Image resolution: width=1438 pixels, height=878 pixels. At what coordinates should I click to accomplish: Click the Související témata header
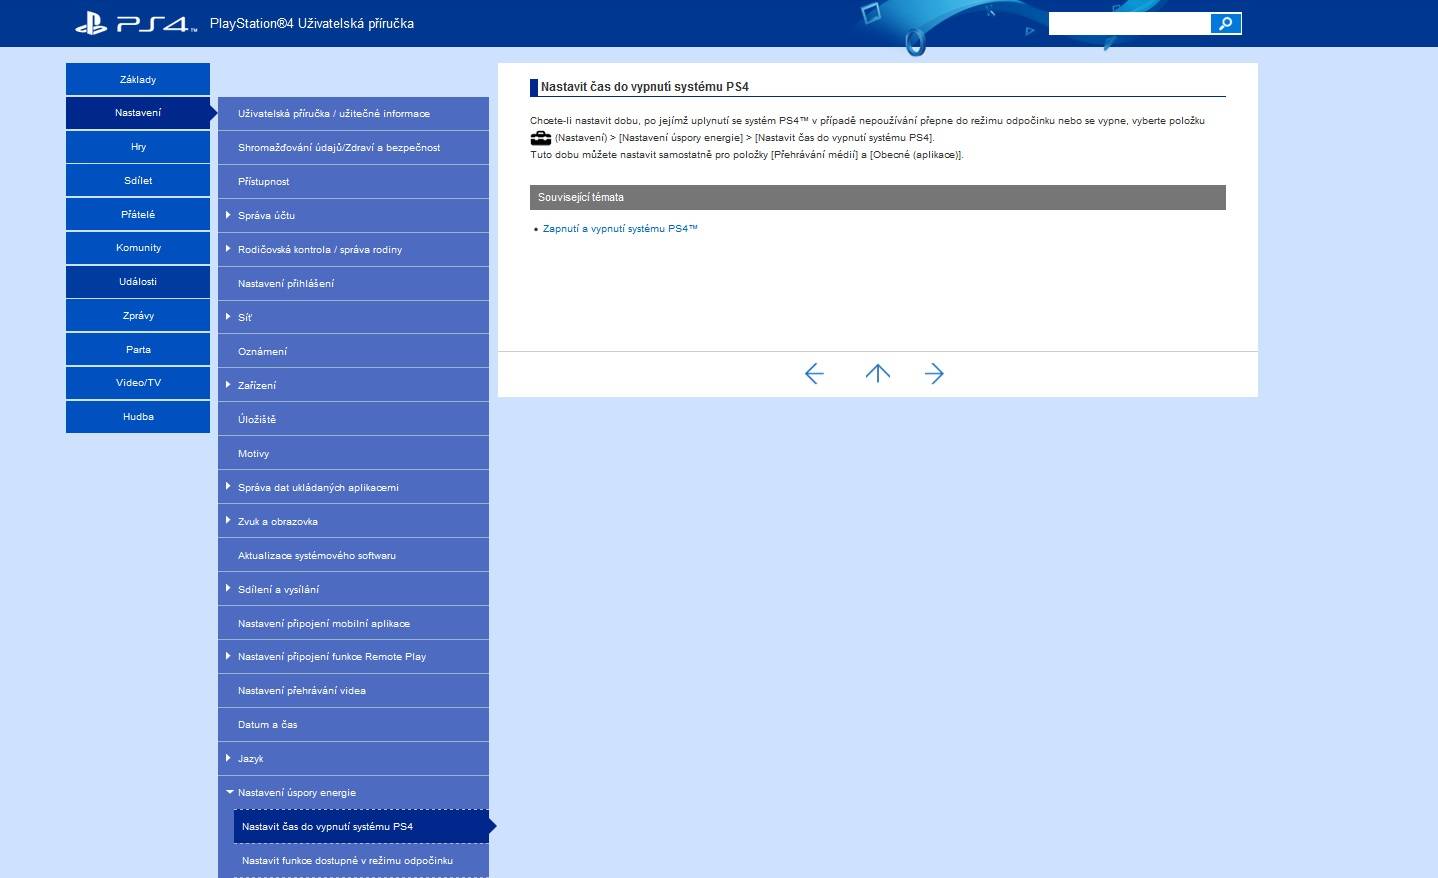click(877, 197)
